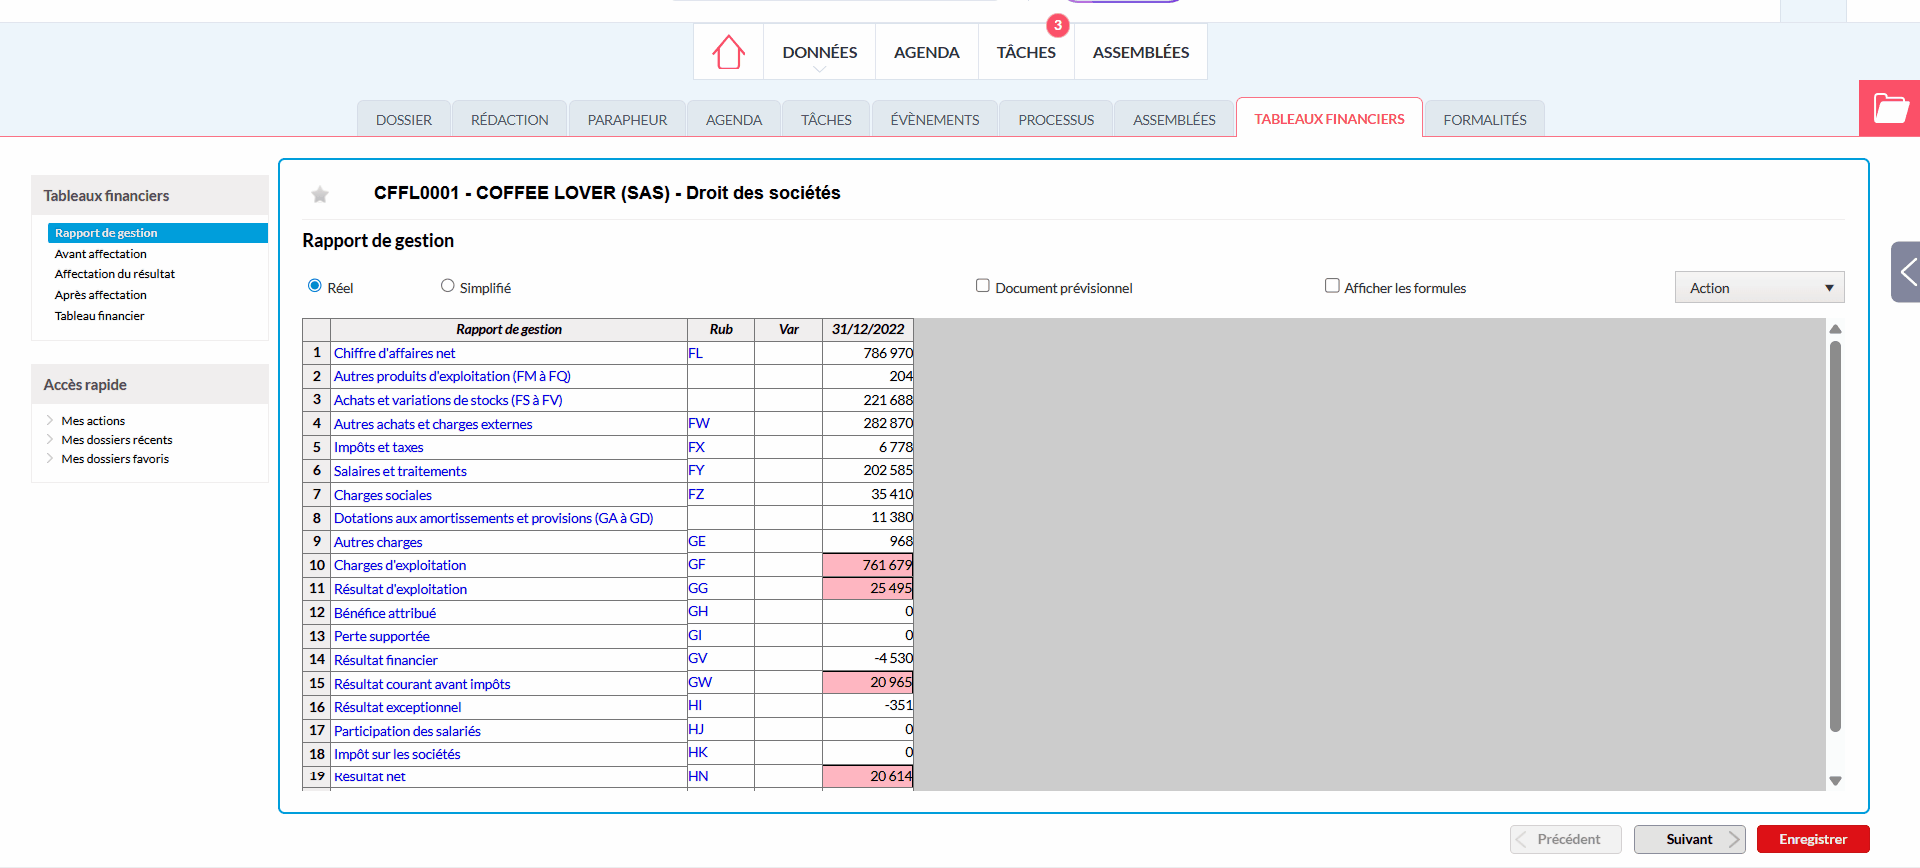Open the top ASSEMBLÉES menu
Screen dimensions: 1920x868
pos(1141,52)
